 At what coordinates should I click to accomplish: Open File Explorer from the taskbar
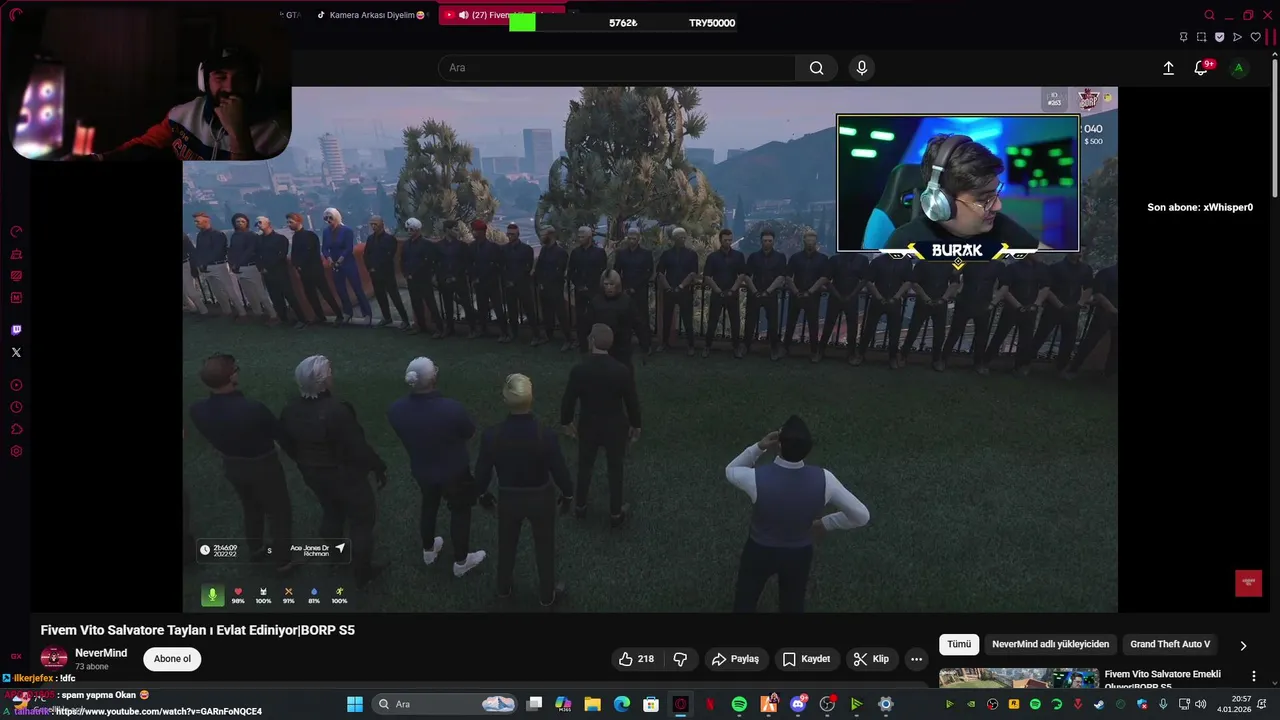point(592,704)
